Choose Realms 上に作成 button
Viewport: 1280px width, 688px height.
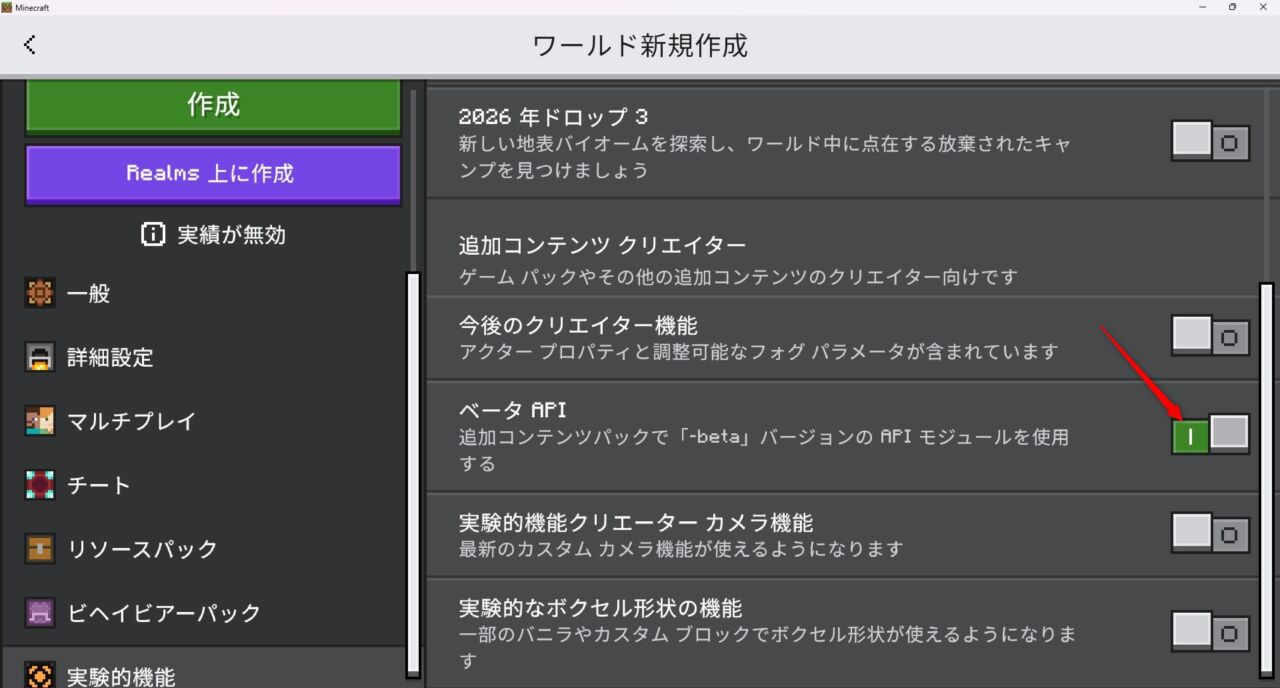[x=213, y=174]
